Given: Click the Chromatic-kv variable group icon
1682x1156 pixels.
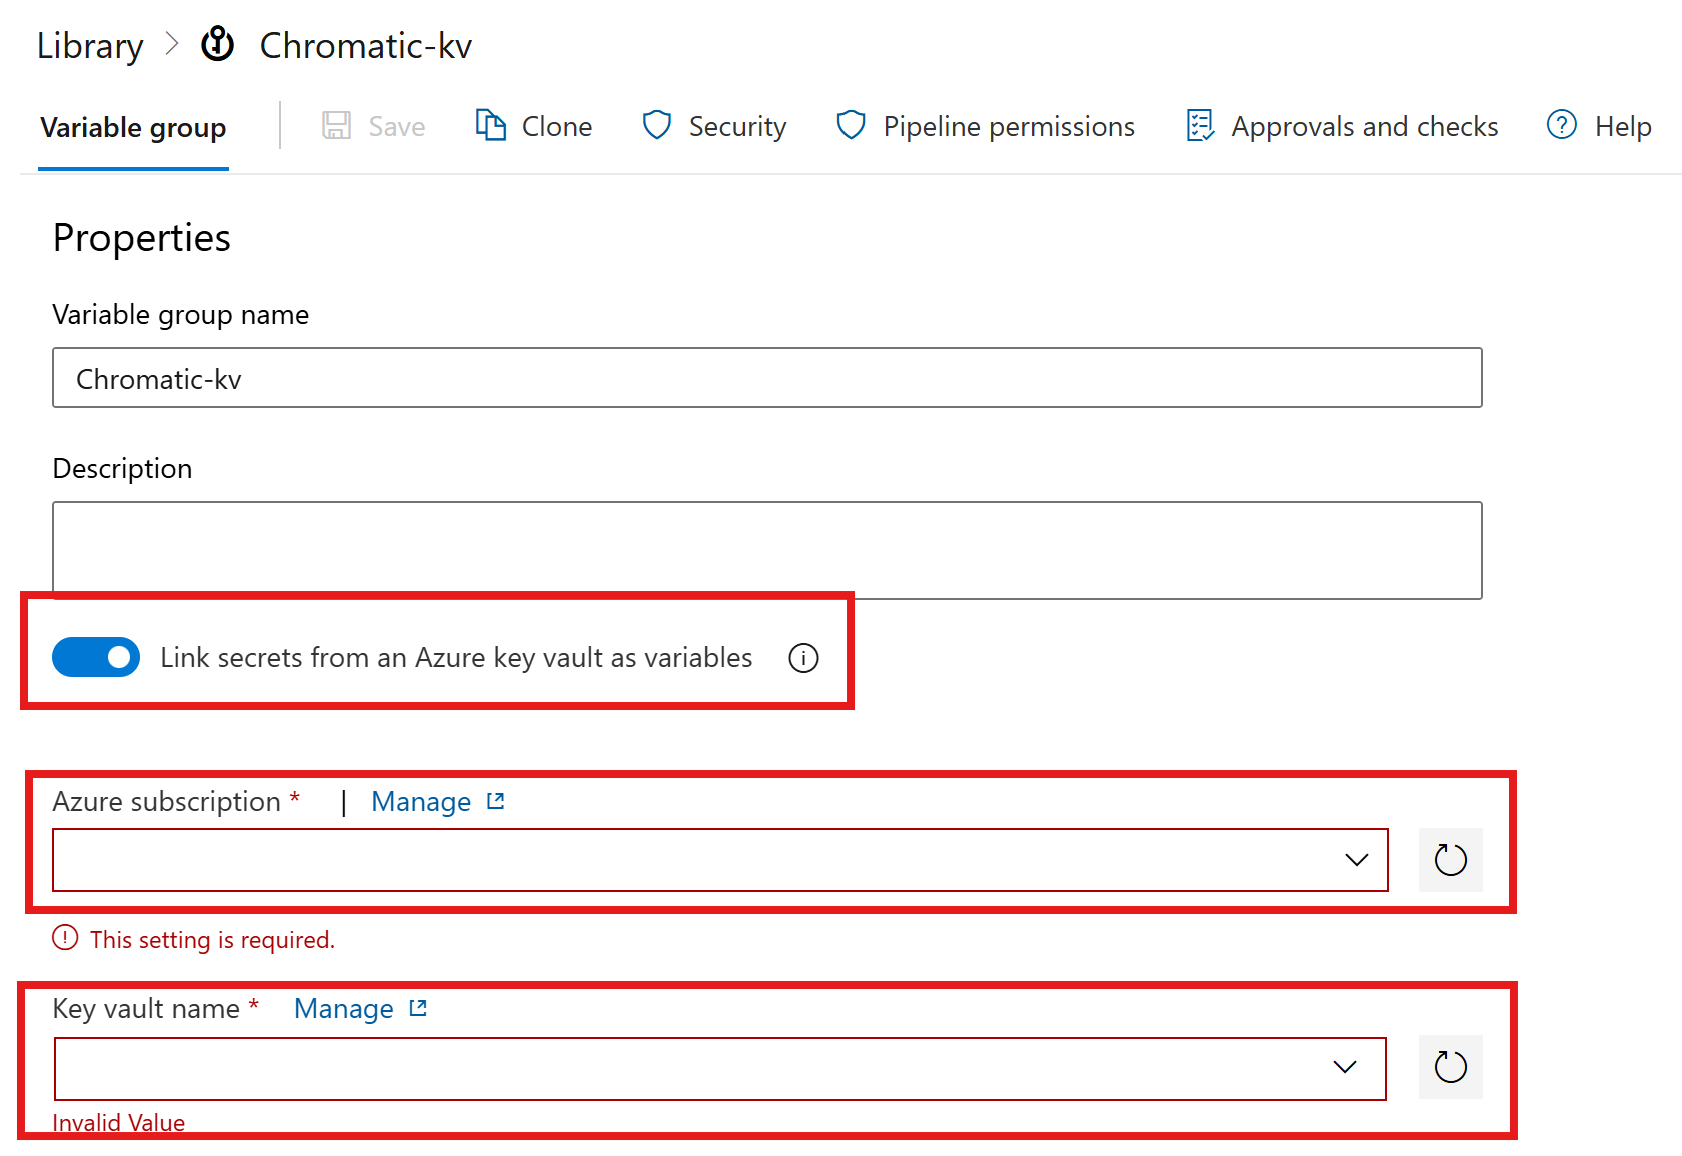Looking at the screenshot, I should (x=217, y=45).
